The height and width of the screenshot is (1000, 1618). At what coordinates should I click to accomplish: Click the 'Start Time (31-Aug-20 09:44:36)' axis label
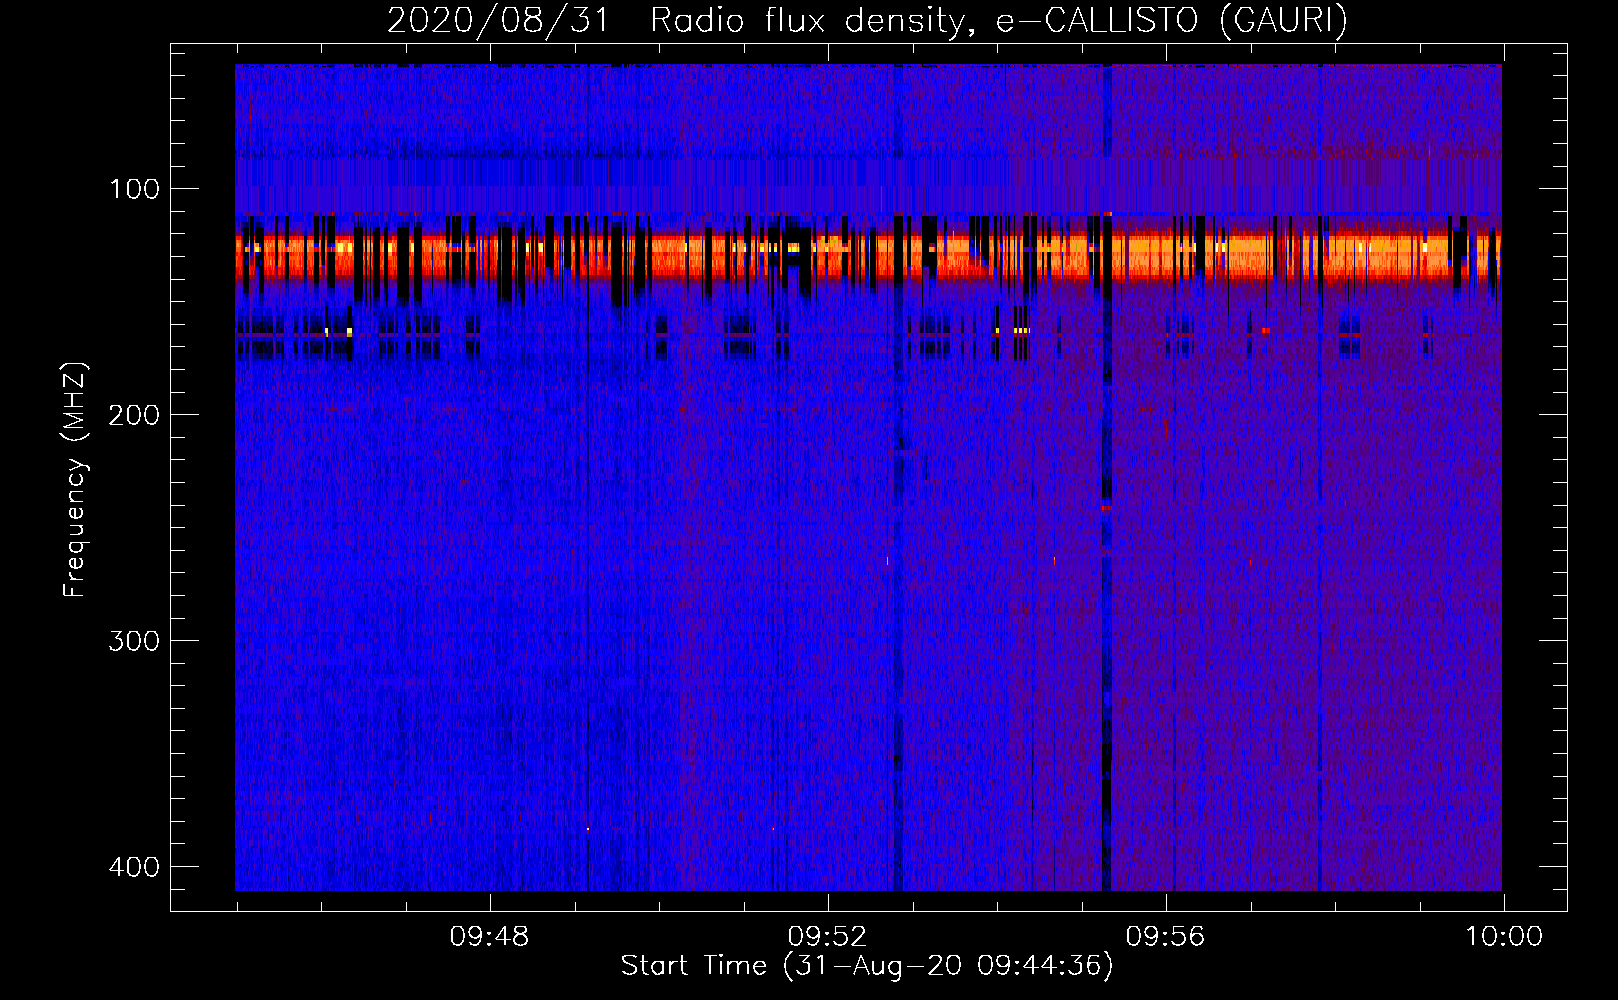(867, 966)
